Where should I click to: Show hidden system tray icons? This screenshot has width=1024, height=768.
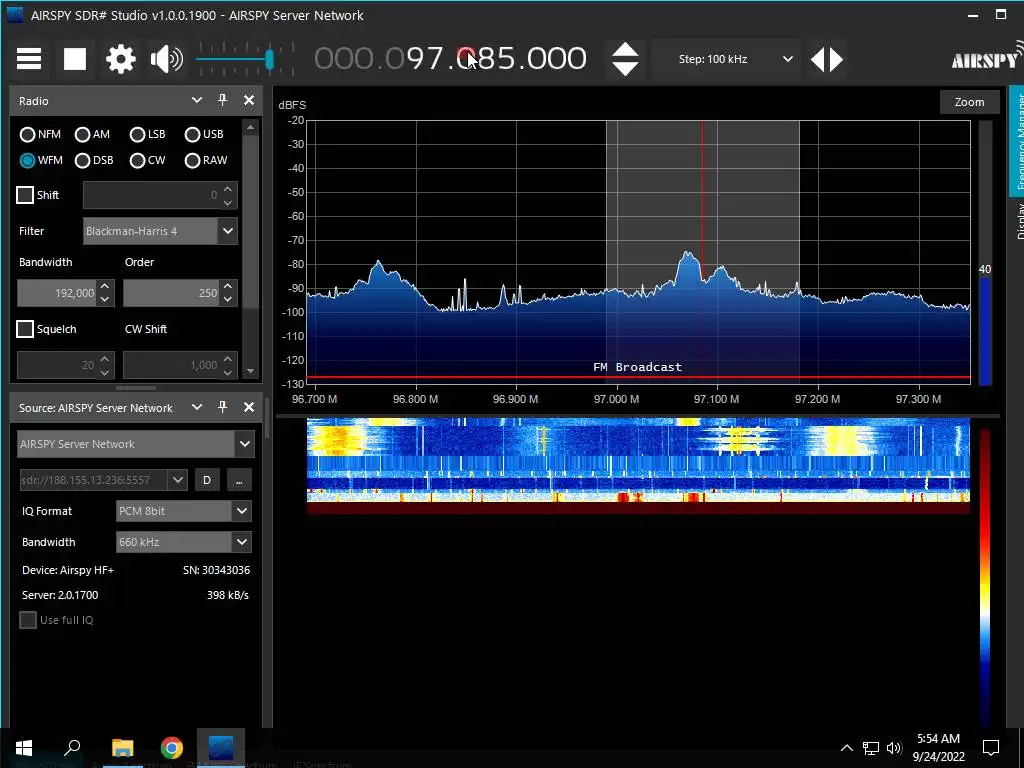click(x=846, y=748)
